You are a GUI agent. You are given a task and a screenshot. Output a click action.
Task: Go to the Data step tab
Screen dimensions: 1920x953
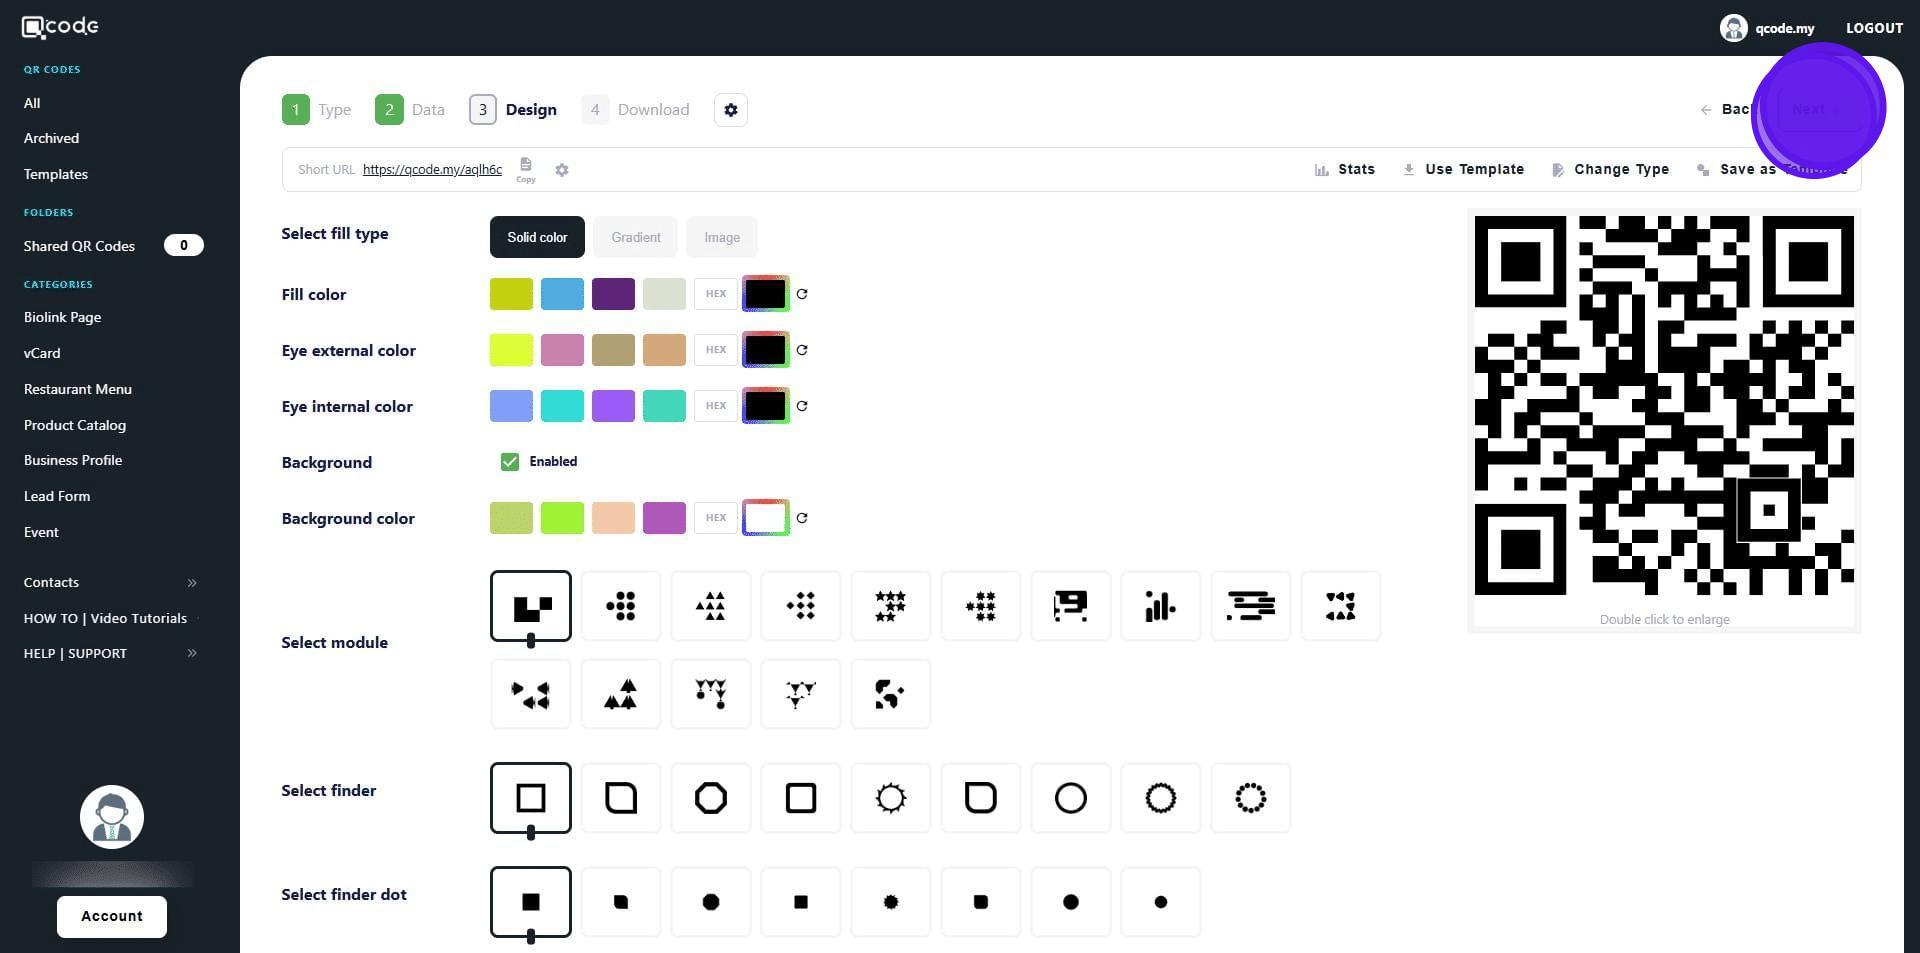410,110
